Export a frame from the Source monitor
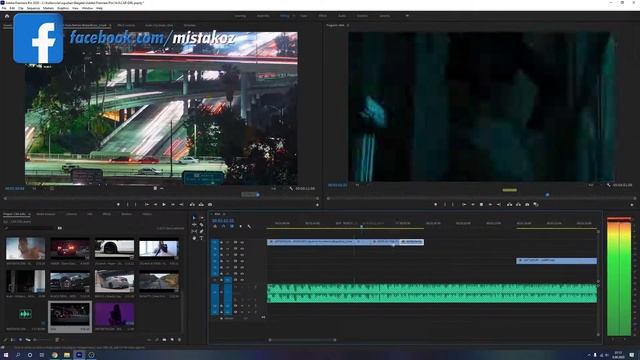 pyautogui.click(x=210, y=204)
